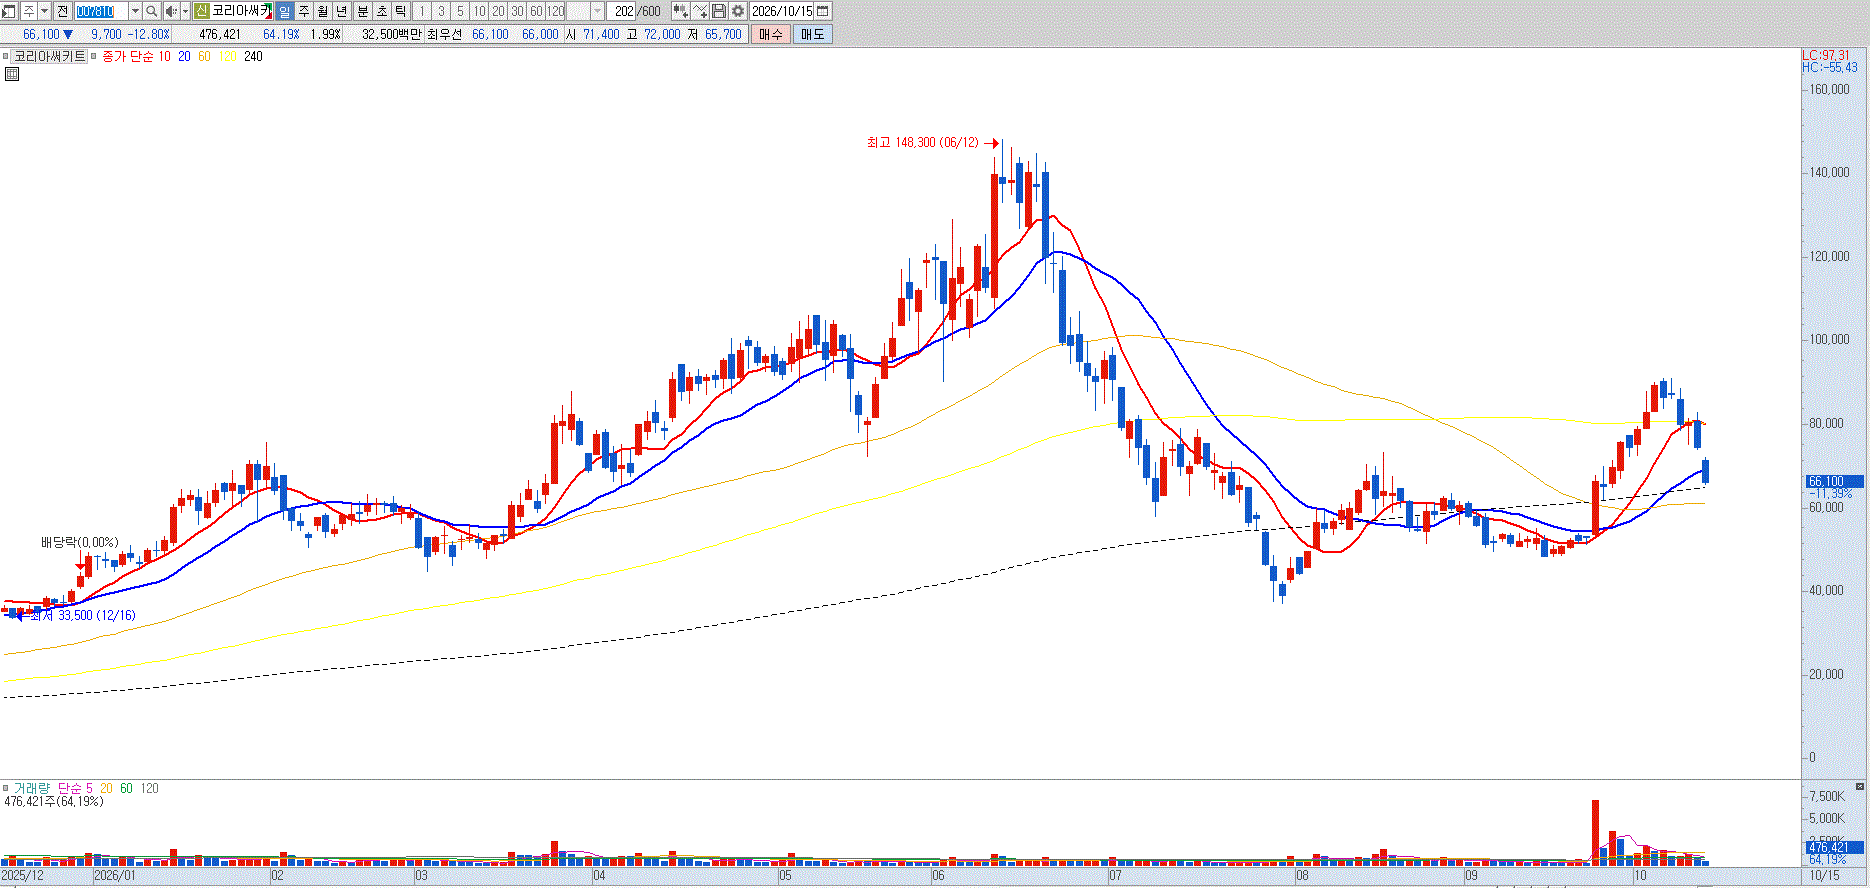Image resolution: width=1870 pixels, height=888 pixels.
Task: Click the 매도 sell button
Action: [x=812, y=34]
